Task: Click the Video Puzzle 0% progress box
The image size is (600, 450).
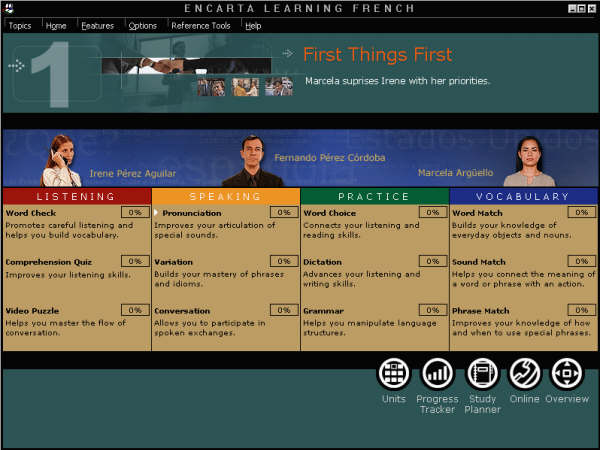Action: coord(135,310)
